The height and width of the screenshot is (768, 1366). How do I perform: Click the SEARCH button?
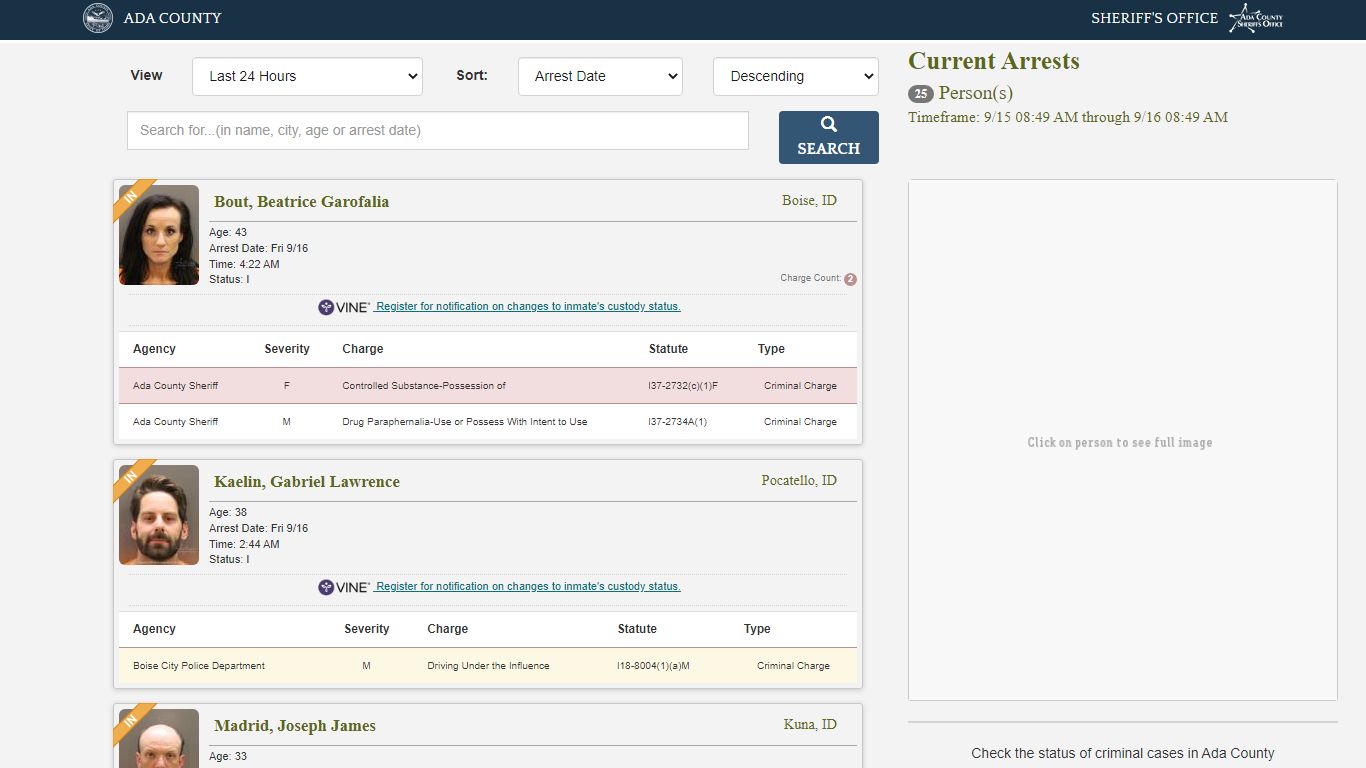click(829, 137)
